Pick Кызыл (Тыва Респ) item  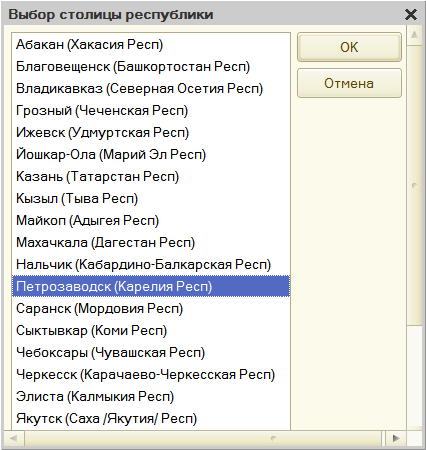(151, 198)
